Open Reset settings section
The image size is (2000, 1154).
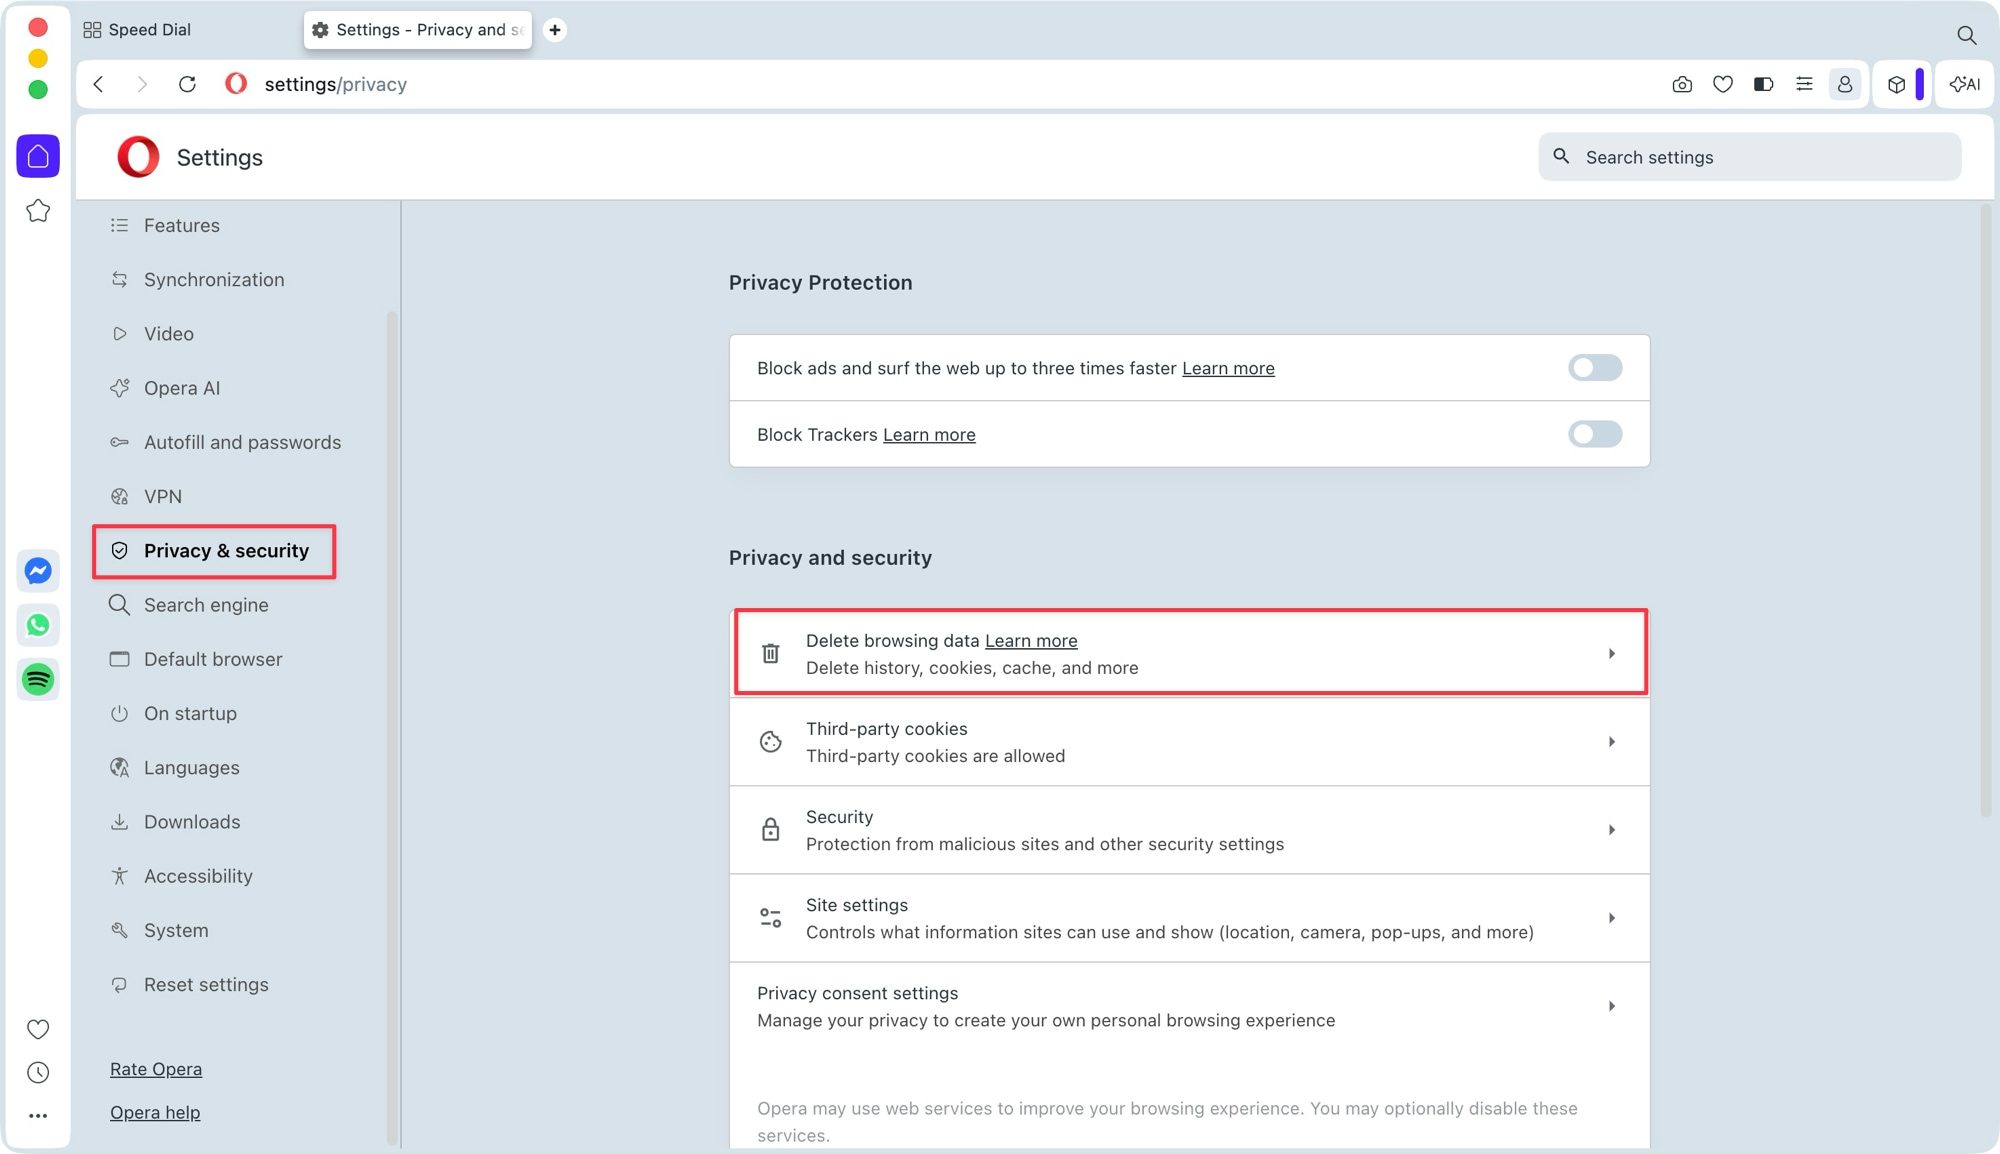point(205,985)
